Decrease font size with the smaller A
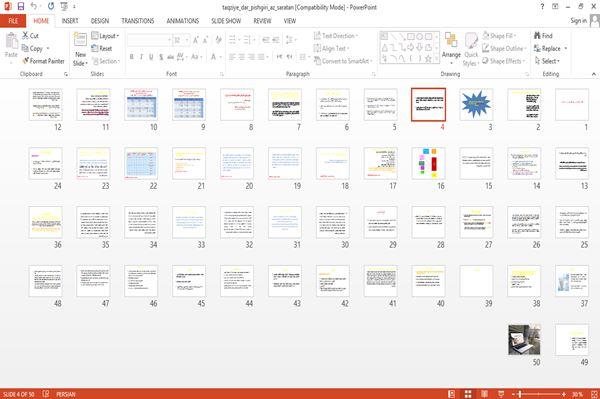The image size is (600, 399). 205,40
